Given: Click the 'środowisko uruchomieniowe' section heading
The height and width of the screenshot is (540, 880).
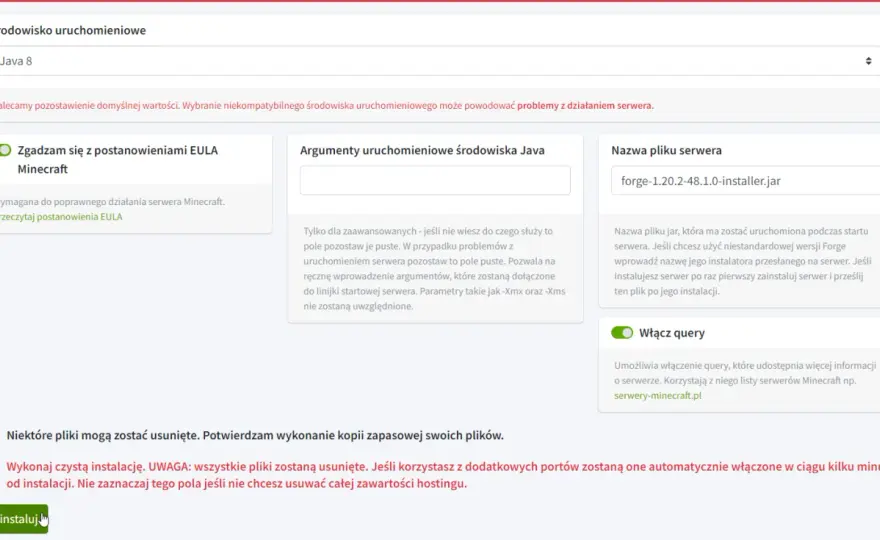Looking at the screenshot, I should point(73,30).
